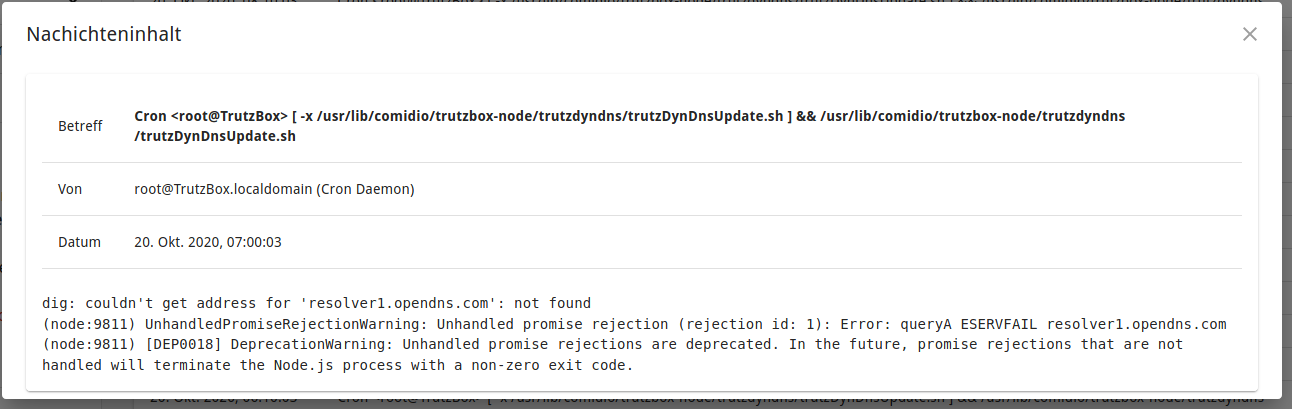1292x409 pixels.
Task: Click the sender root@TrutzBox.localdomain
Action: tap(223, 189)
